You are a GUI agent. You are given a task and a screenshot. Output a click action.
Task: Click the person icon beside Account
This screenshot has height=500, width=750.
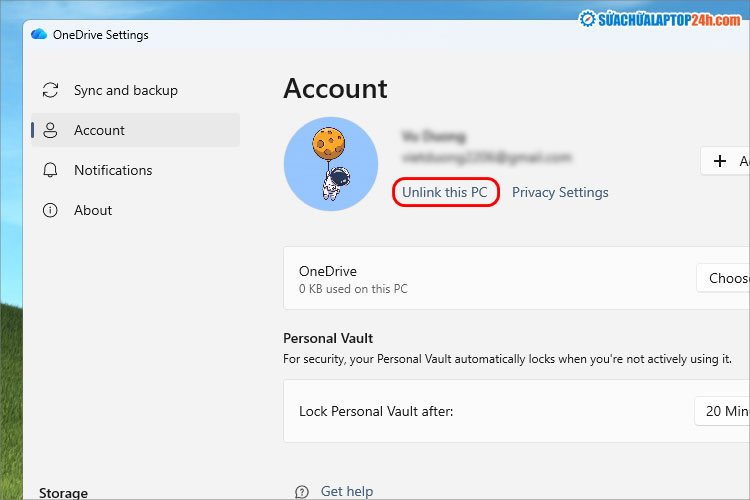click(x=50, y=131)
